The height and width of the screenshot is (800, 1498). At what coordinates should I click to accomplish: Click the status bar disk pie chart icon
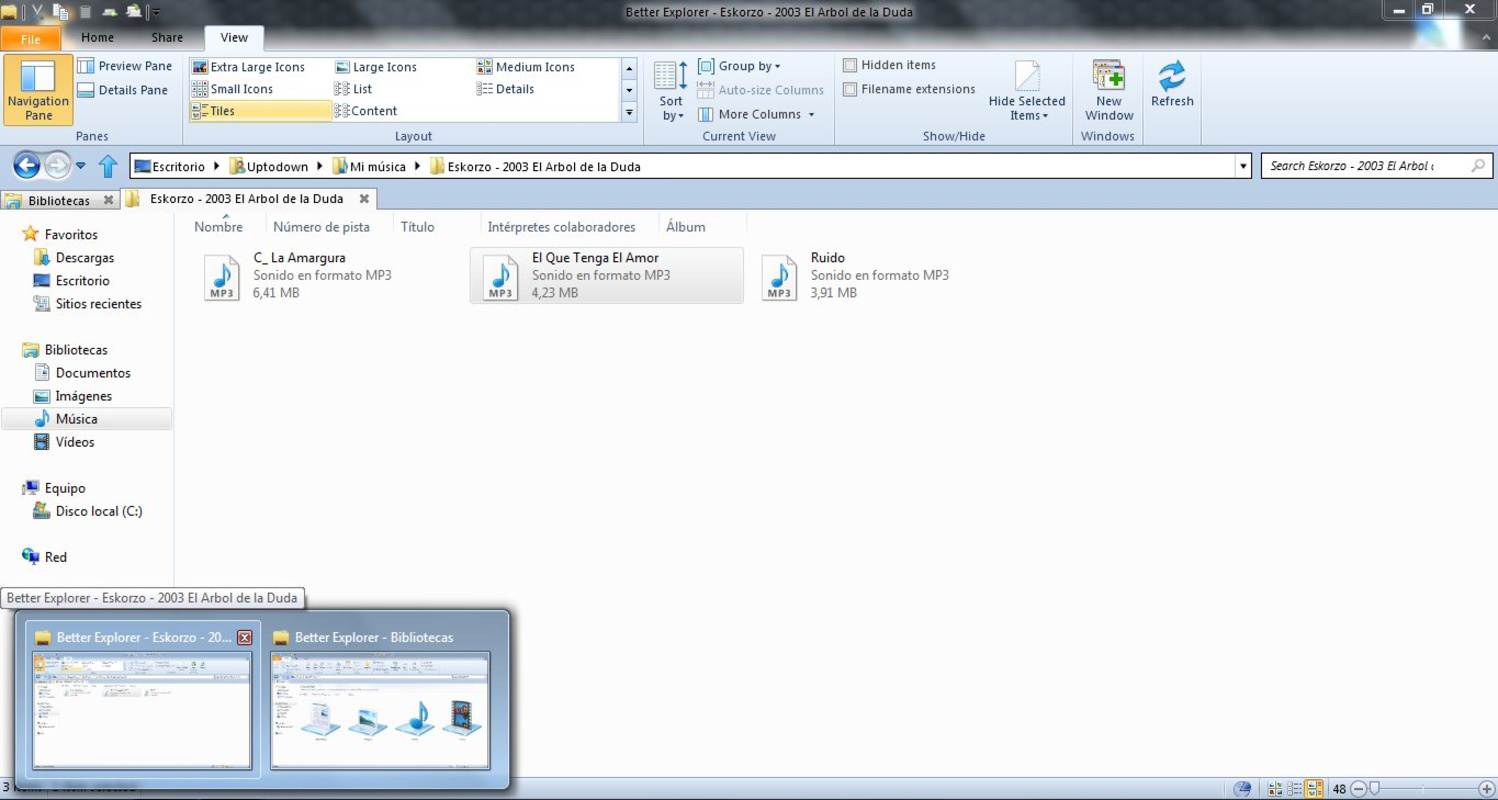(1242, 789)
